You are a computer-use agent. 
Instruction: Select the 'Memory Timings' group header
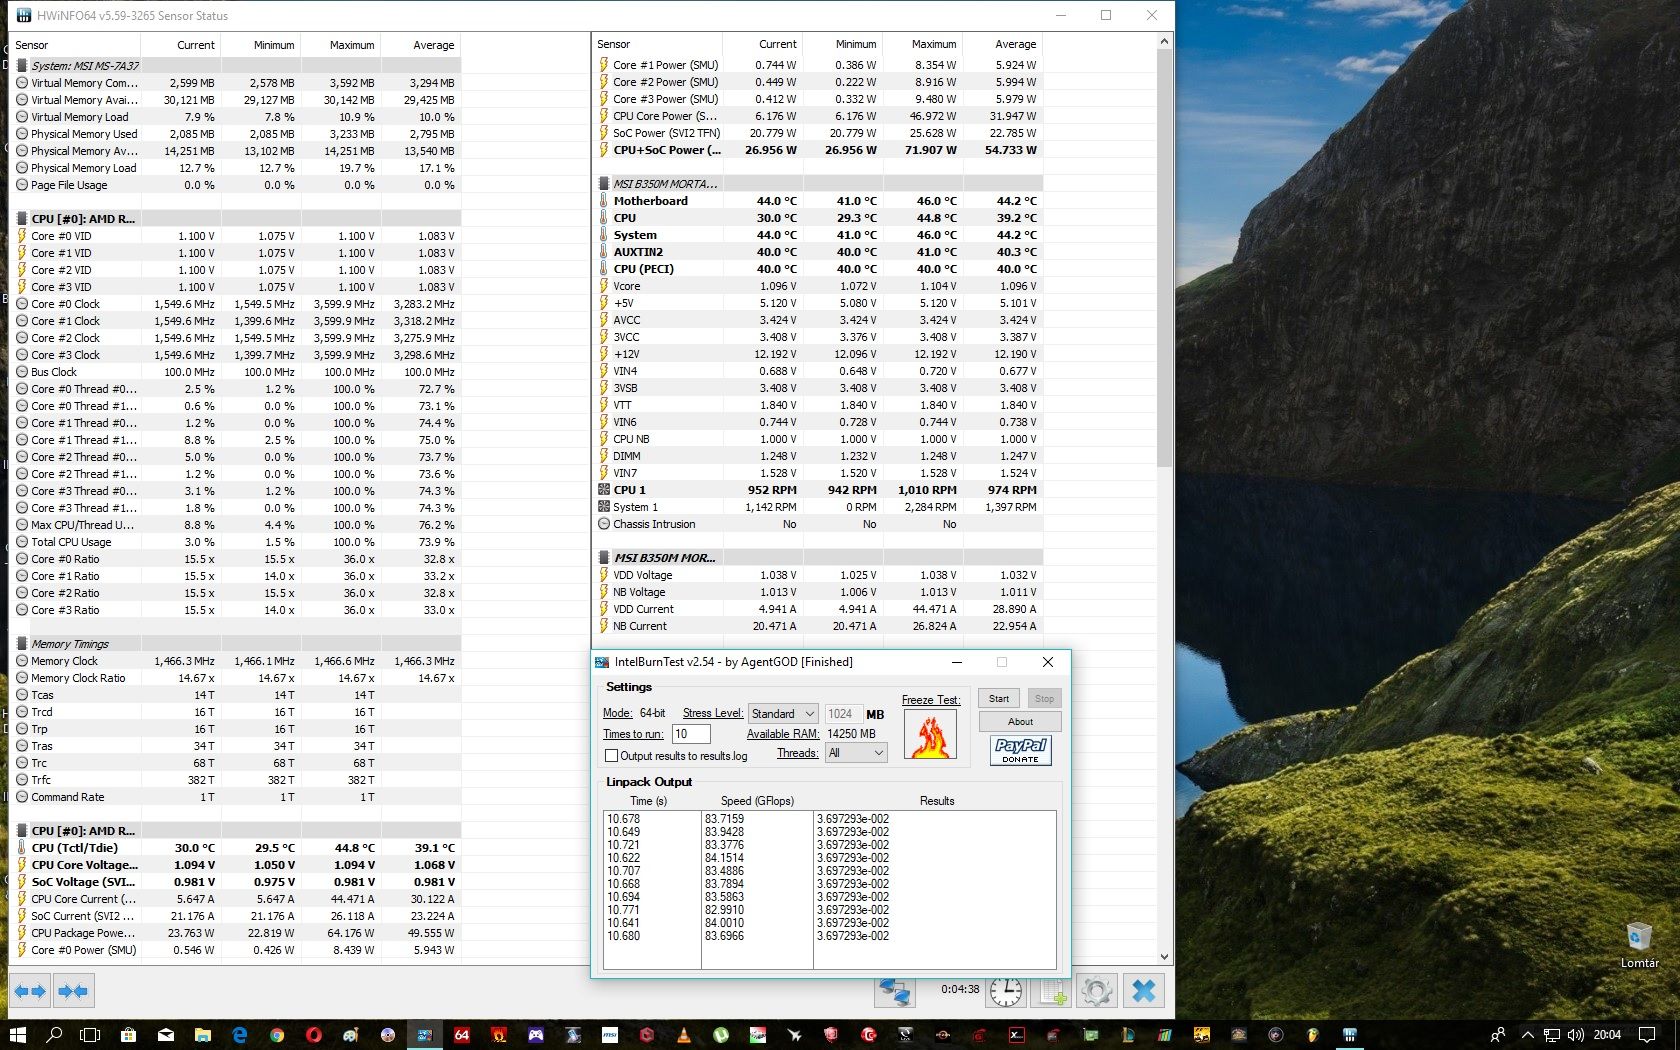pyautogui.click(x=236, y=644)
